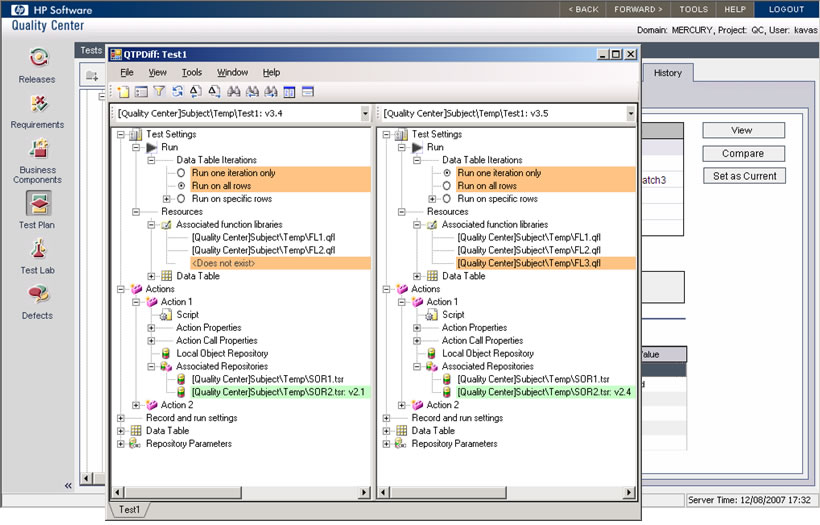Screen dimensions: 820x525
Task: Click the Set as Current button
Action: pyautogui.click(x=744, y=176)
